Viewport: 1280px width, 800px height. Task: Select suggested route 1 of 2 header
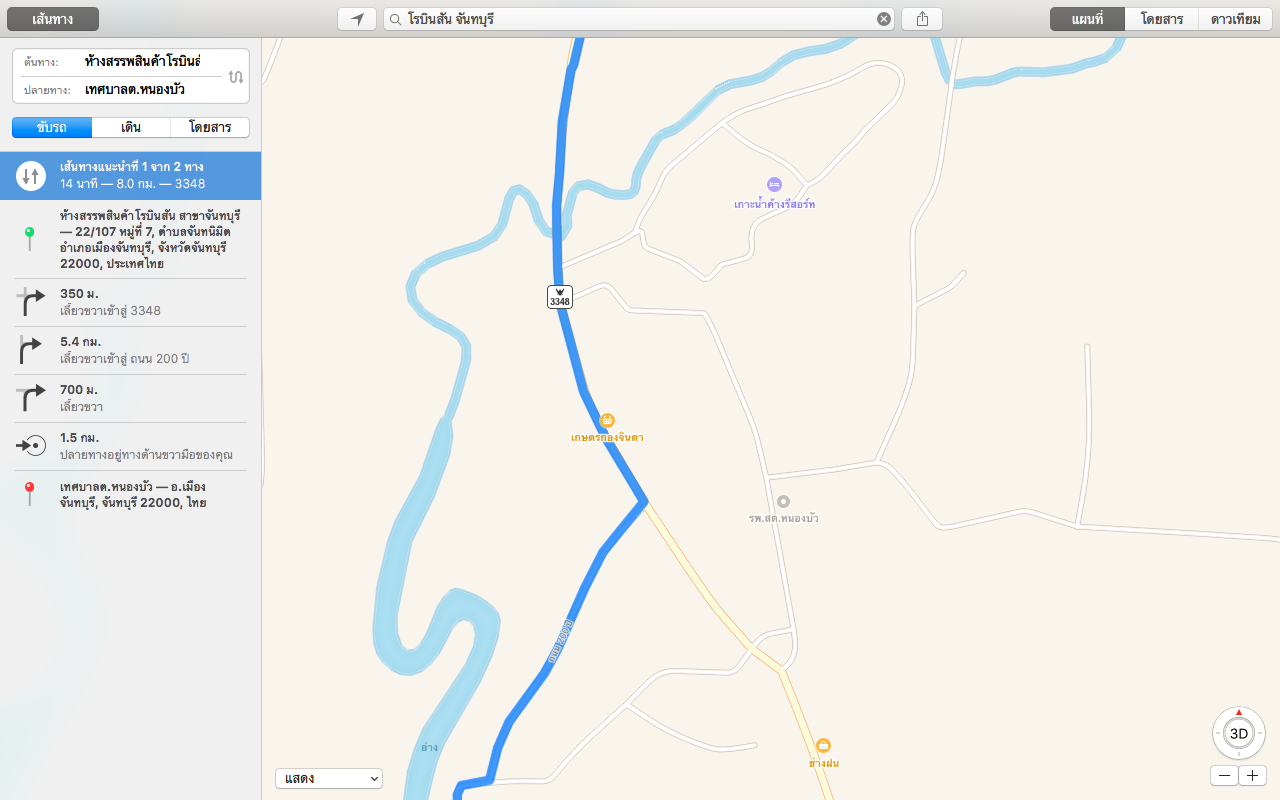coord(130,176)
